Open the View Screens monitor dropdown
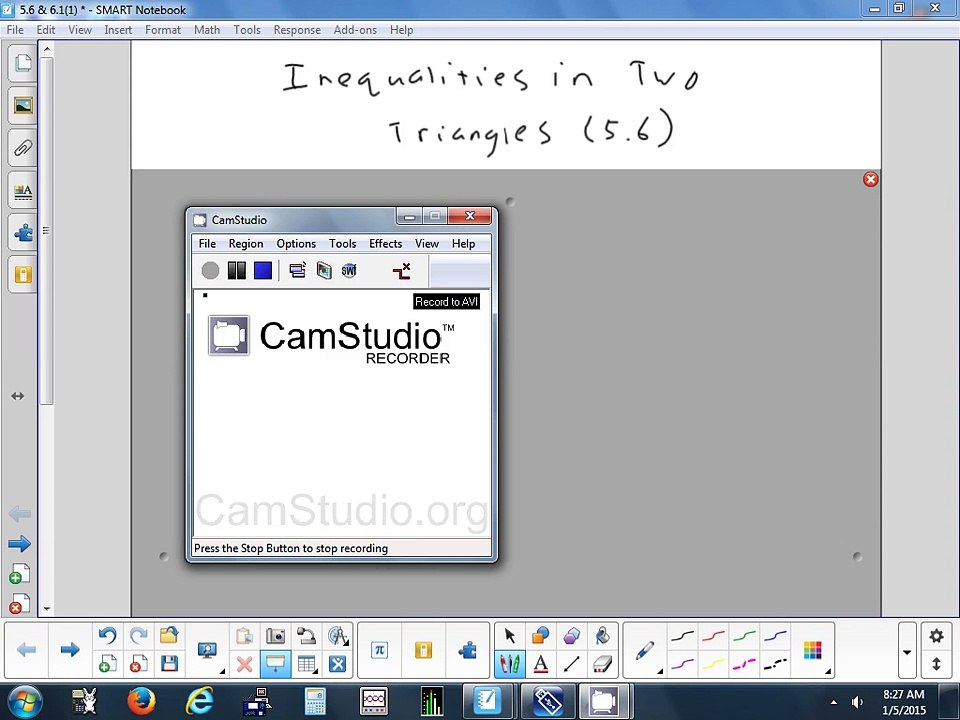This screenshot has height=720, width=960. coord(208,650)
